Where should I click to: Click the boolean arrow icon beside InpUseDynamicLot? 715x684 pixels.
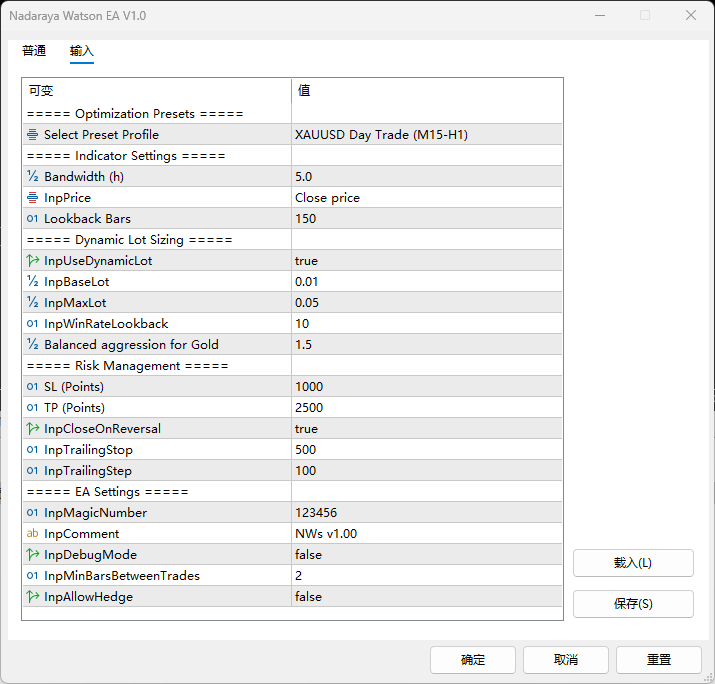pyautogui.click(x=33, y=261)
